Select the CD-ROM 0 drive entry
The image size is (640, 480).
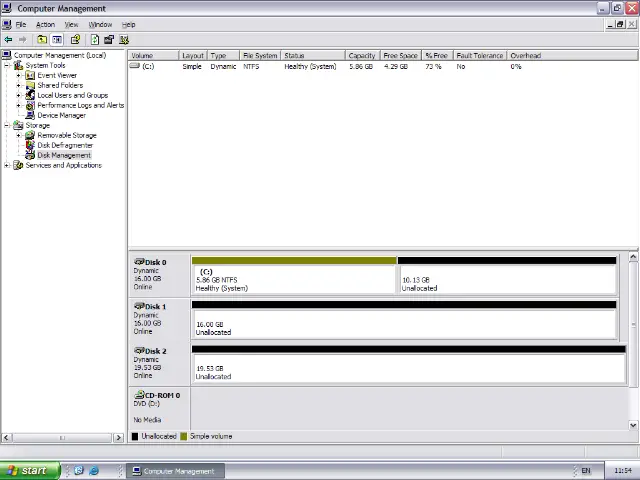tap(159, 406)
